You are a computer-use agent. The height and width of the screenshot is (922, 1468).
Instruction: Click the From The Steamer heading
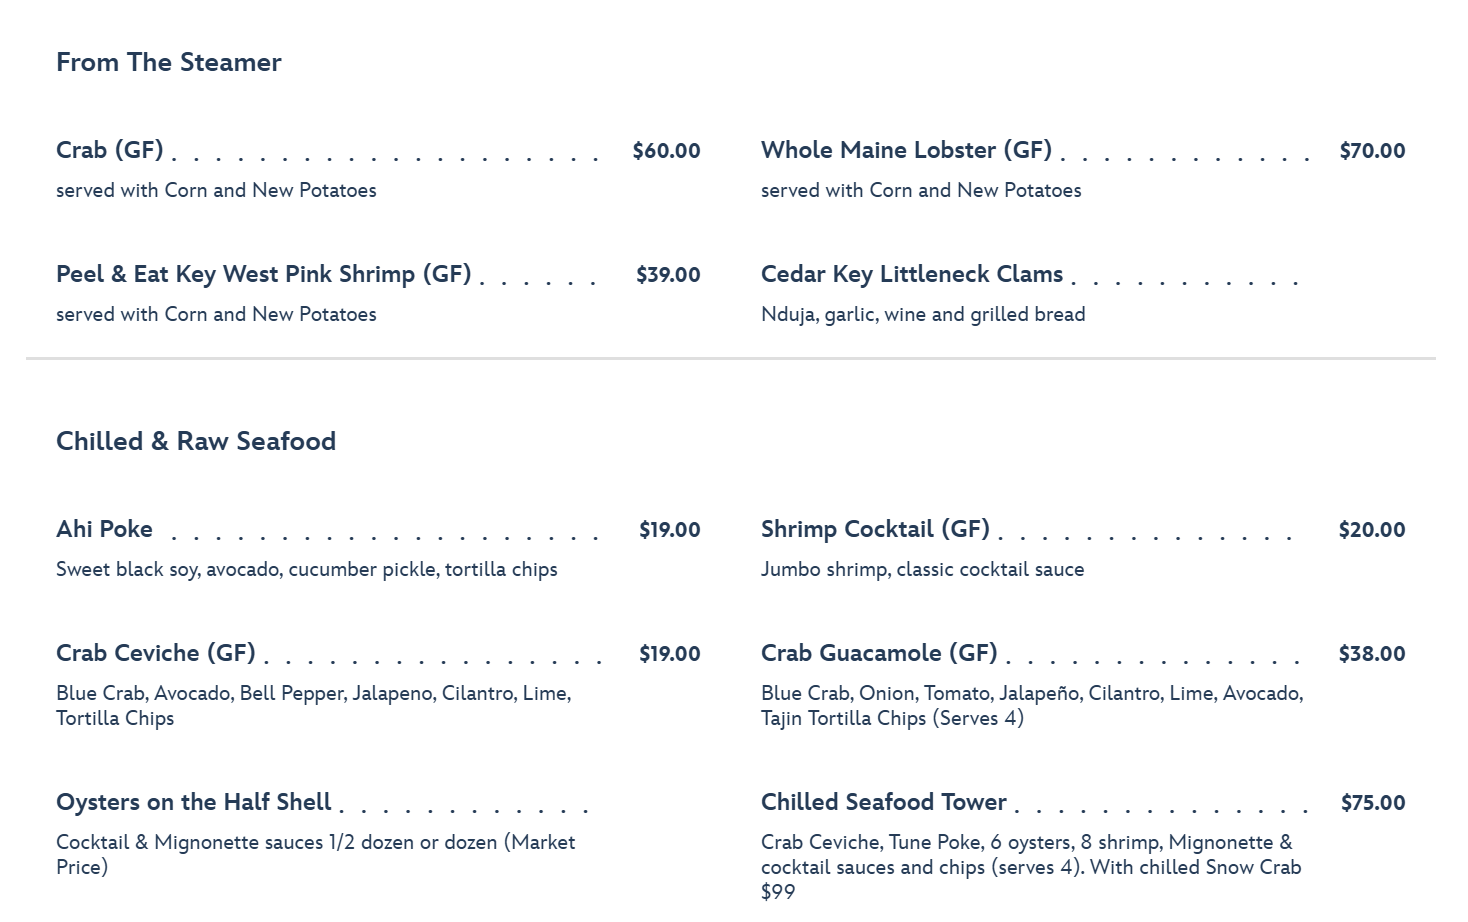coord(169,62)
